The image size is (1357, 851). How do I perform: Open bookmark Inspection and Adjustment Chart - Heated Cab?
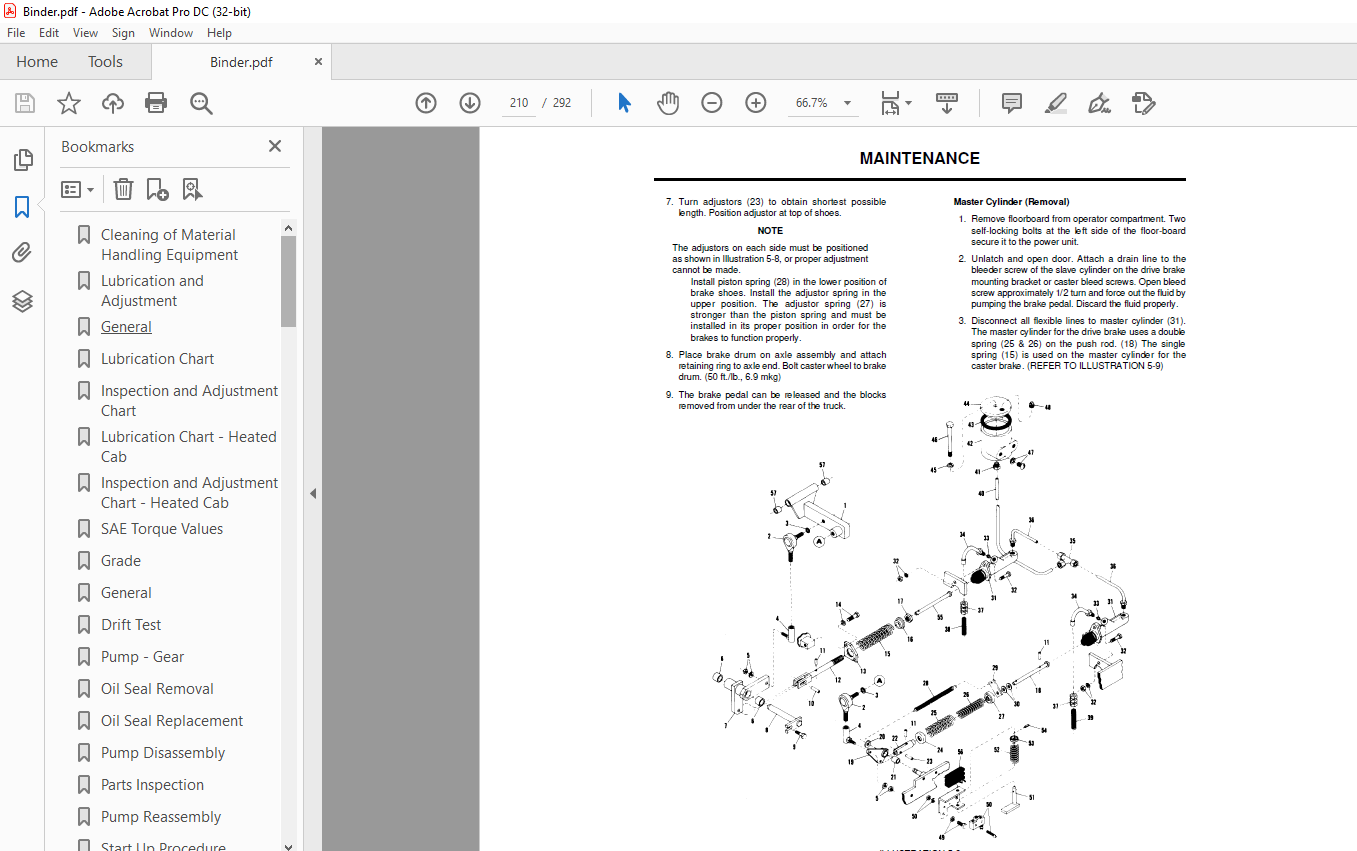click(x=189, y=493)
